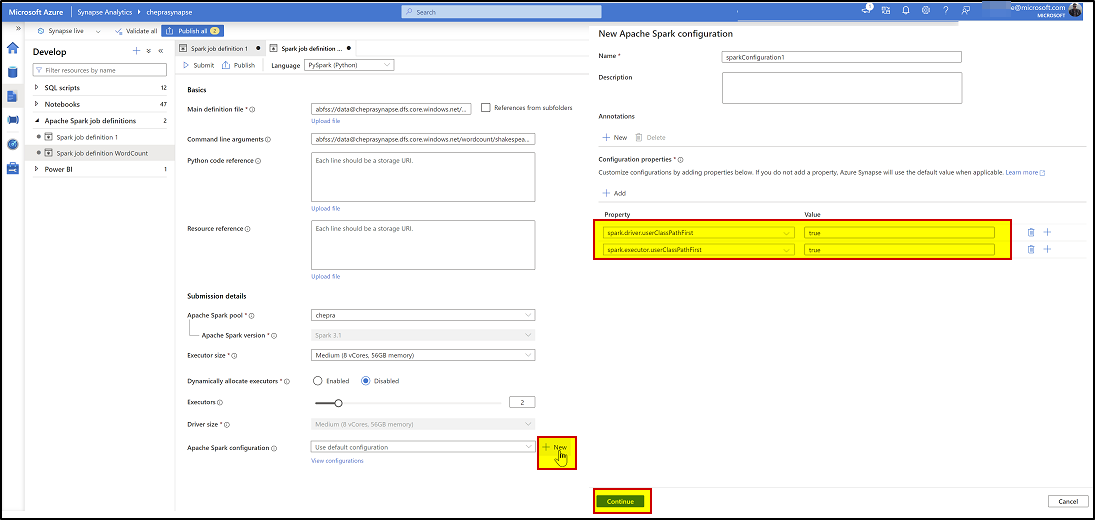Click the configuration Name field

click(x=842, y=57)
